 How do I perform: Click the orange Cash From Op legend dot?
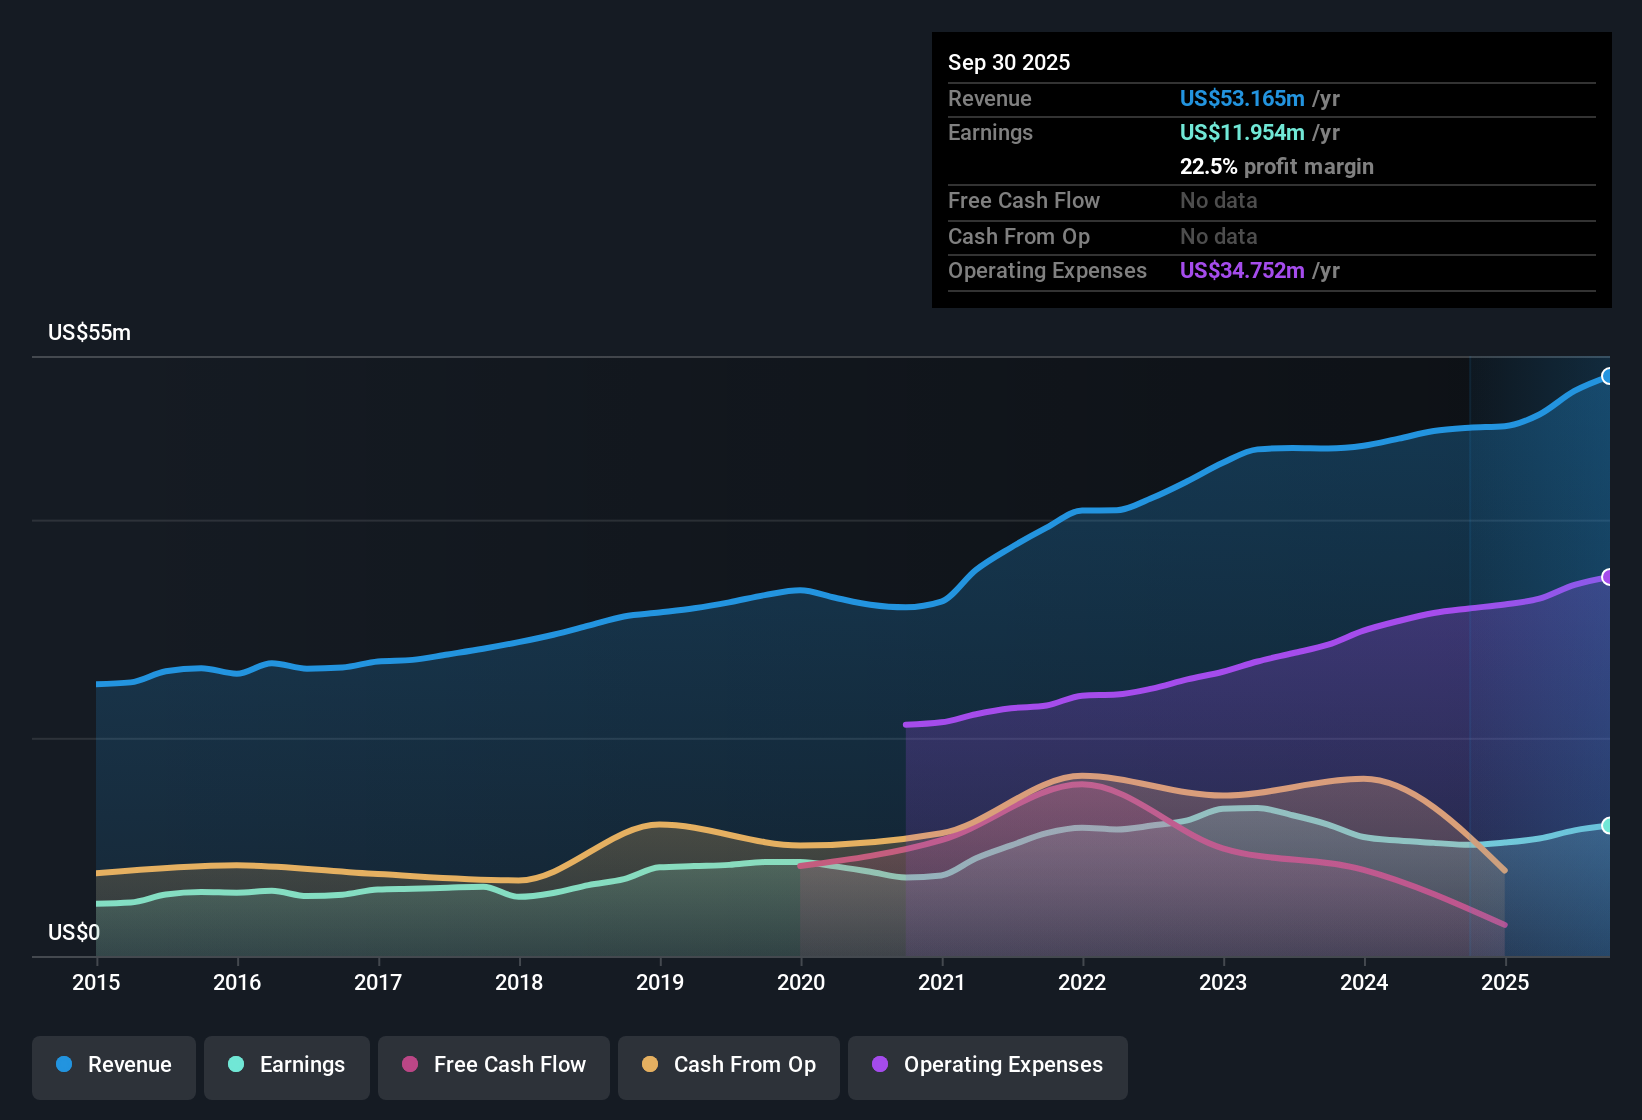tap(650, 1064)
